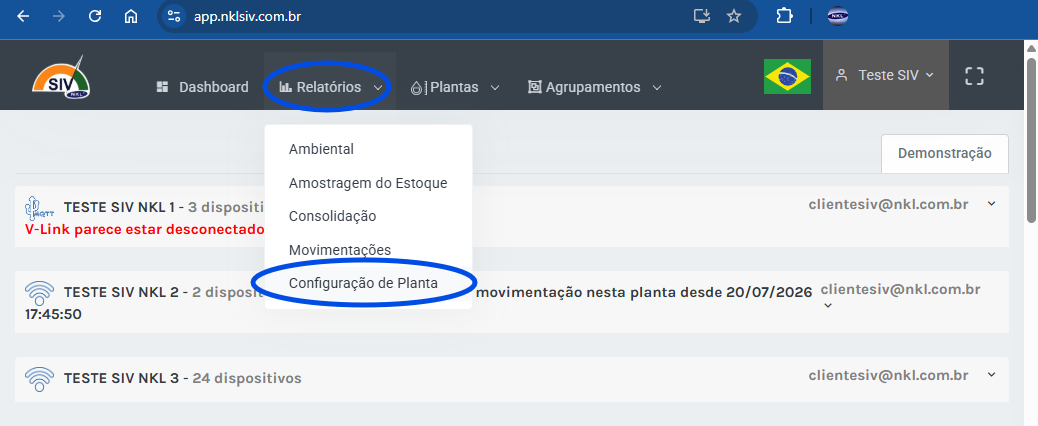Expand the TESTE SIV NKL 1 row chevron
1038x426 pixels.
[991, 204]
